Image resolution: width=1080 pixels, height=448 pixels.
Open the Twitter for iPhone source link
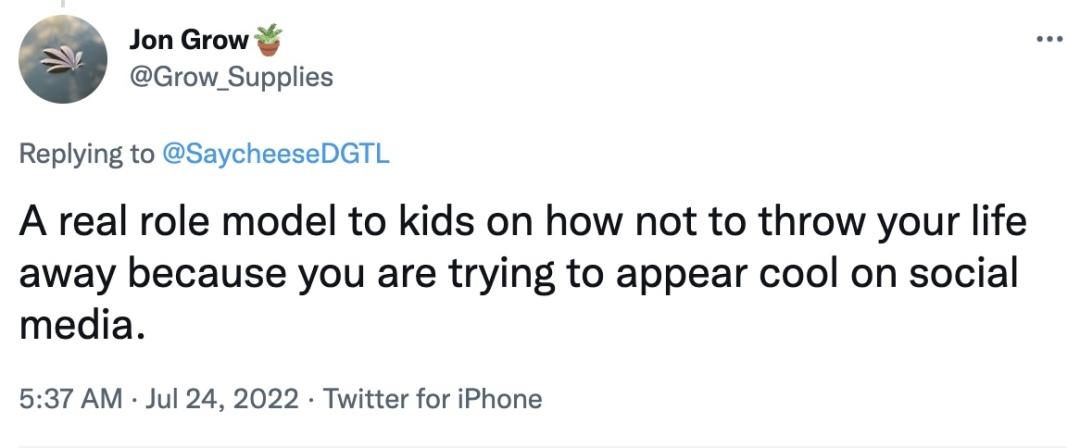[x=432, y=398]
